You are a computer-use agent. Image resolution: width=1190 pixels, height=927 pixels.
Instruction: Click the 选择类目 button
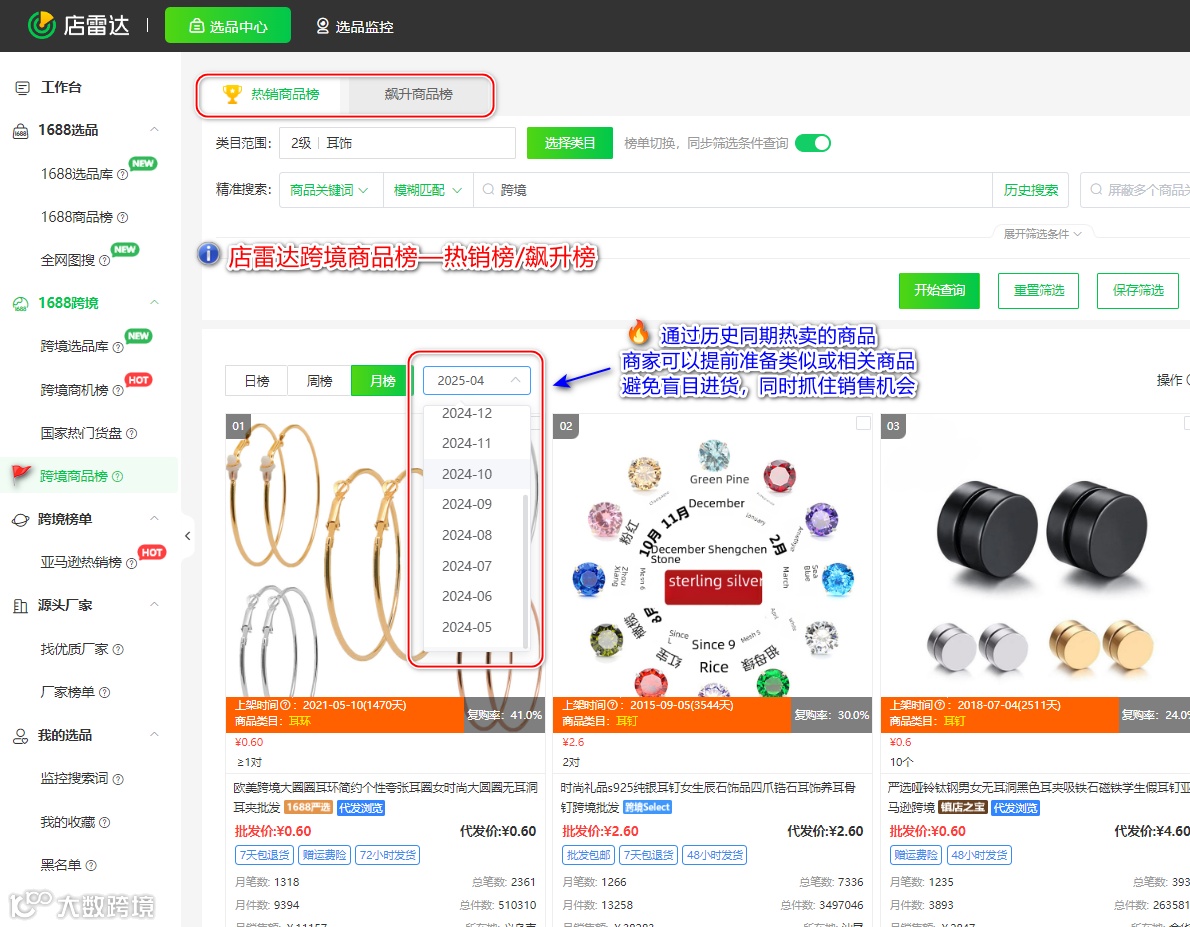[569, 143]
